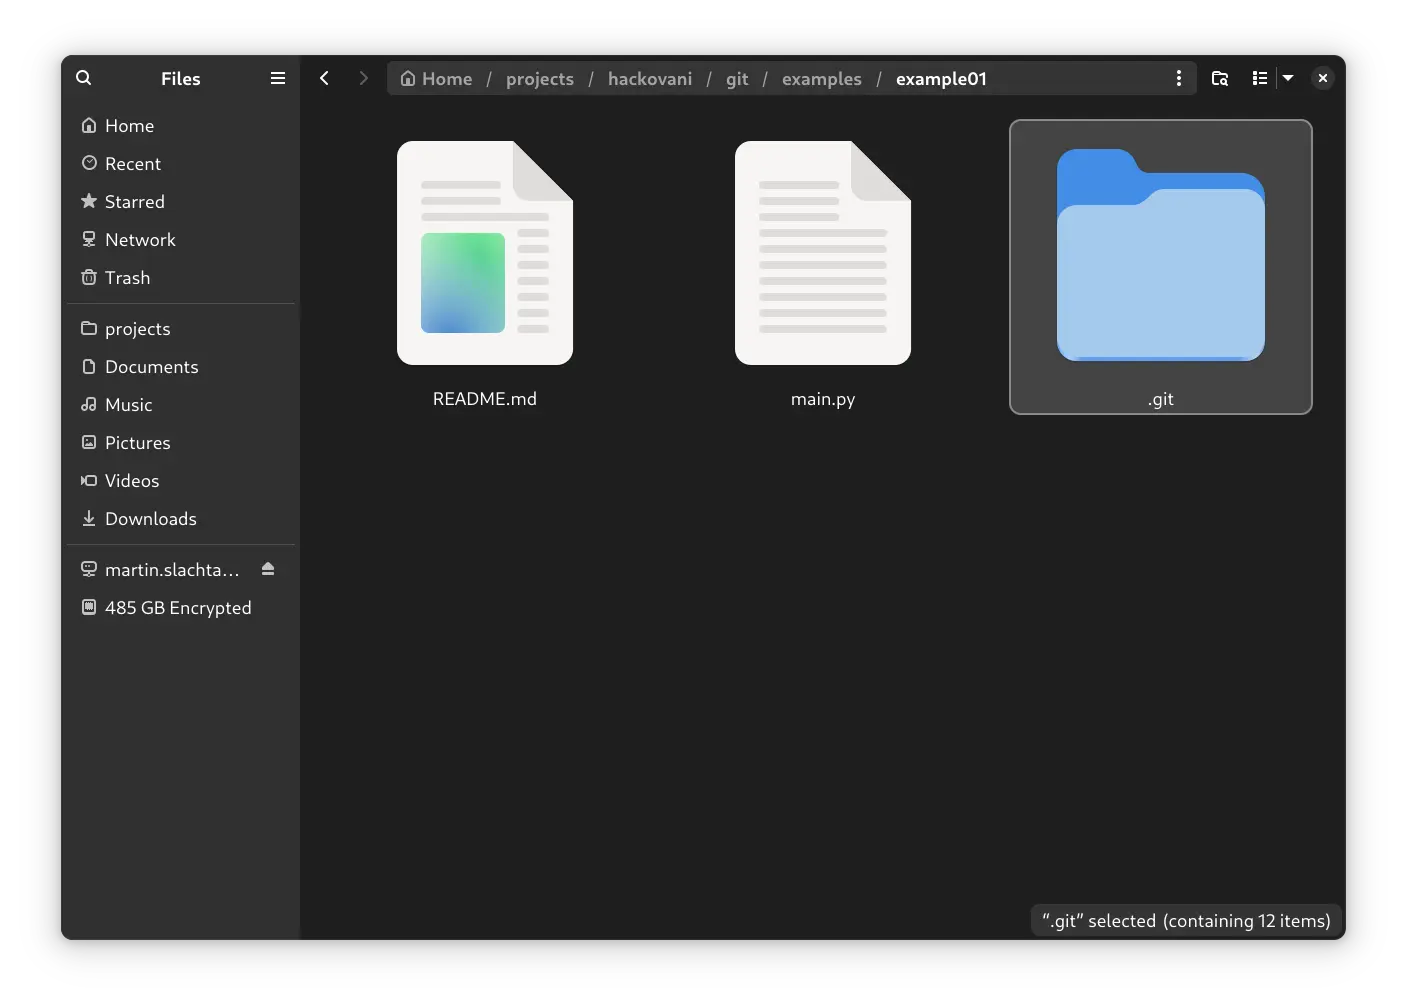
Task: Expand the view options dropdown arrow
Action: [x=1288, y=78]
